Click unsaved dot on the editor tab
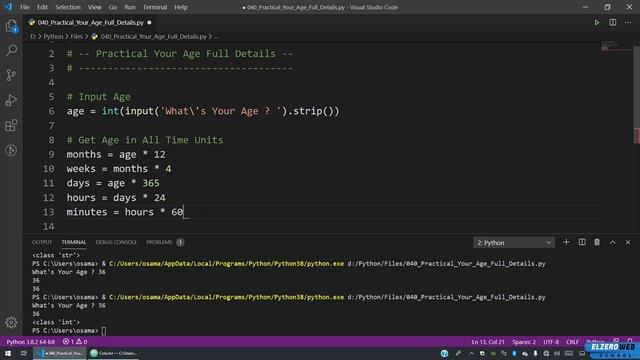640x360 pixels. tap(149, 22)
